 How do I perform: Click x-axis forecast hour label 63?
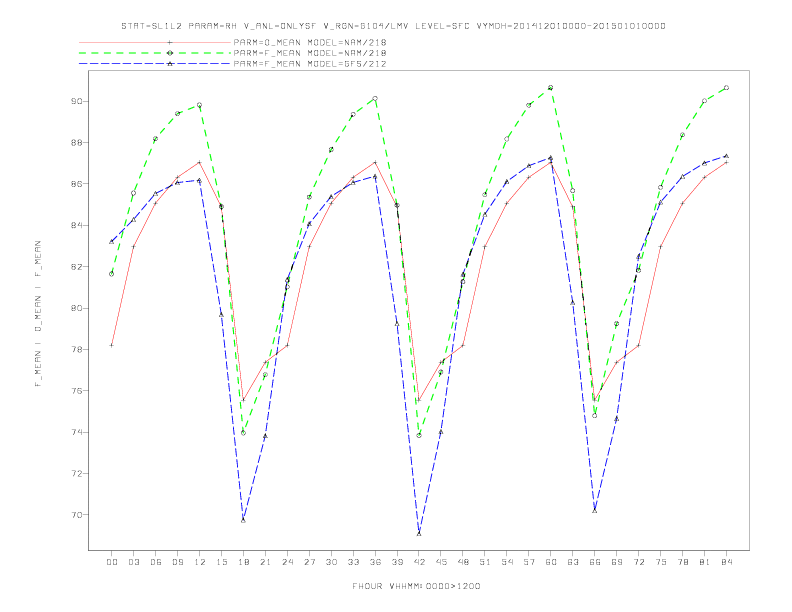pyautogui.click(x=573, y=562)
